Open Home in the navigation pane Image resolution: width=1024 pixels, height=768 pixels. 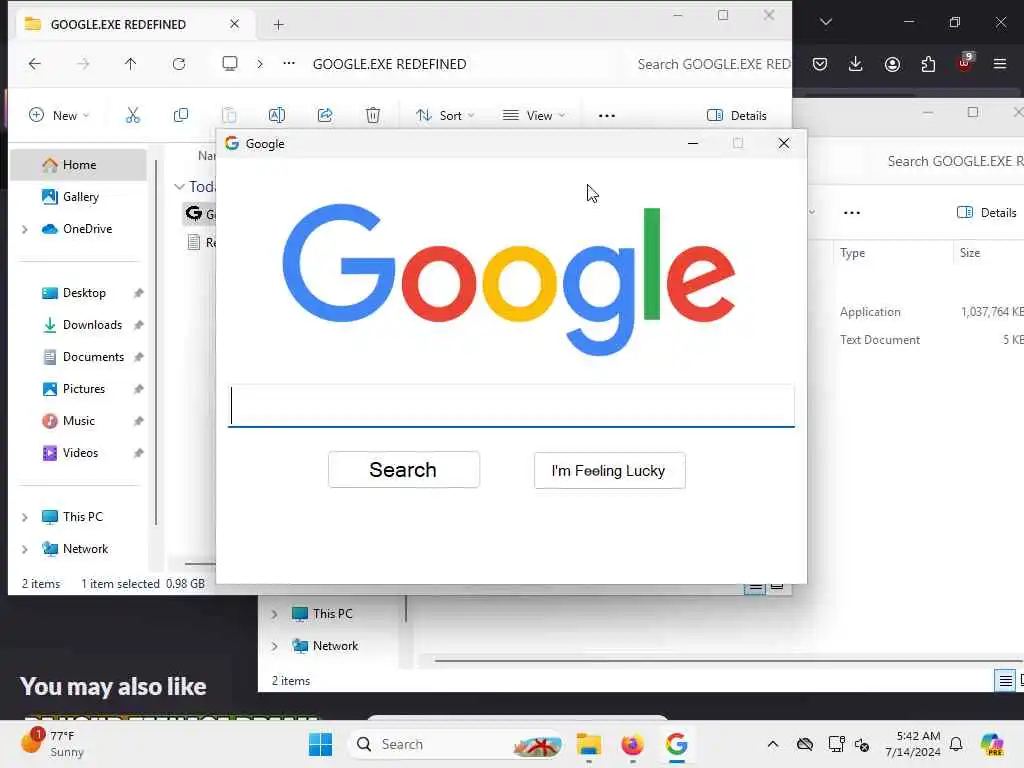coord(78,165)
